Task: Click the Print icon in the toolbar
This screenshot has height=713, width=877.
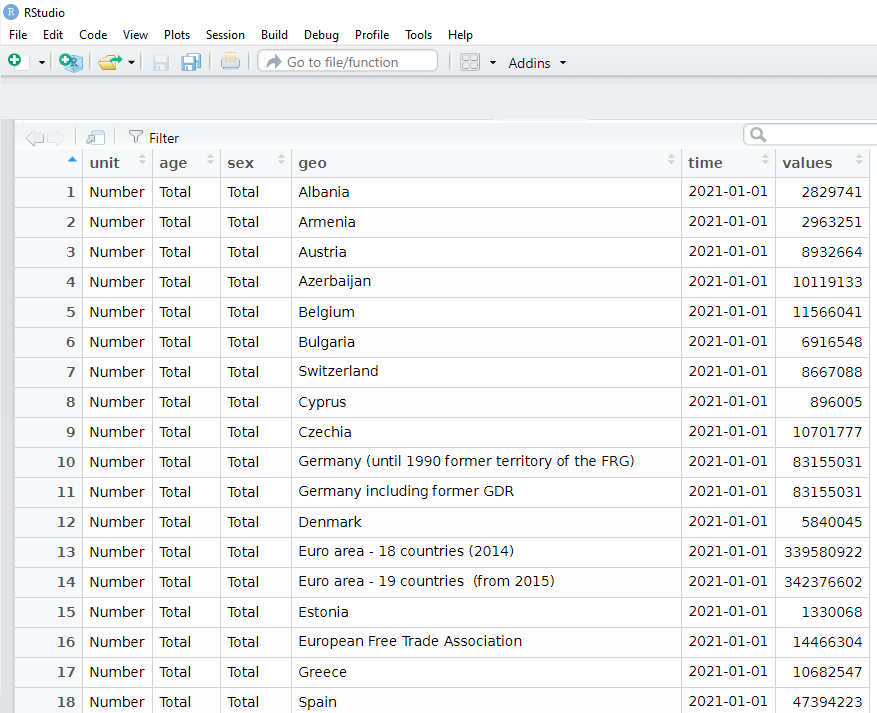Action: [x=229, y=61]
